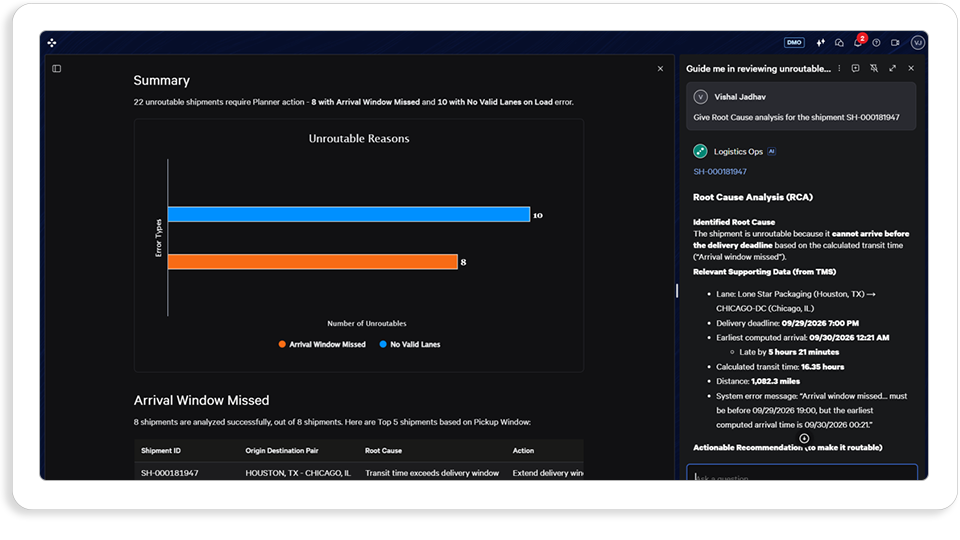
Task: Close the Guide me chat panel
Action: coord(911,69)
